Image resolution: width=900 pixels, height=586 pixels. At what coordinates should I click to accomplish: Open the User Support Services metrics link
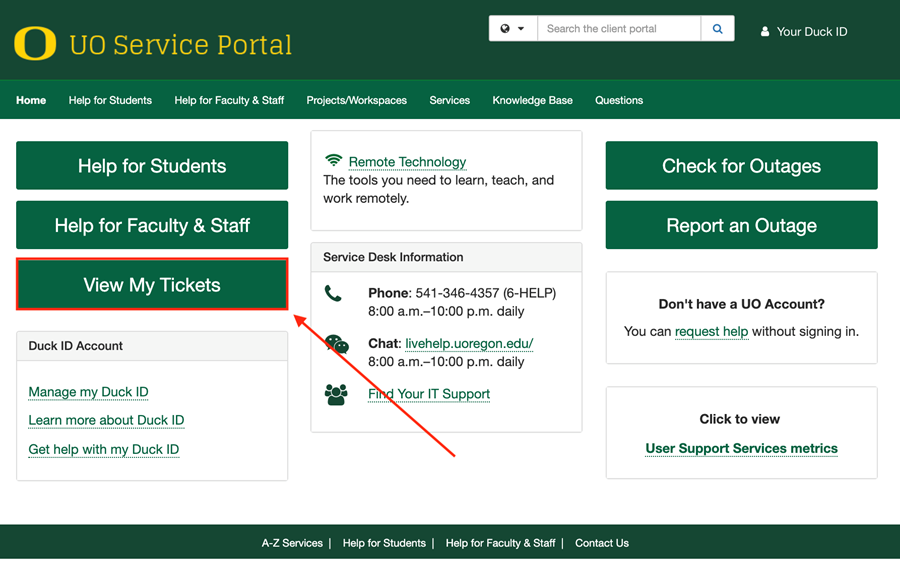point(742,448)
